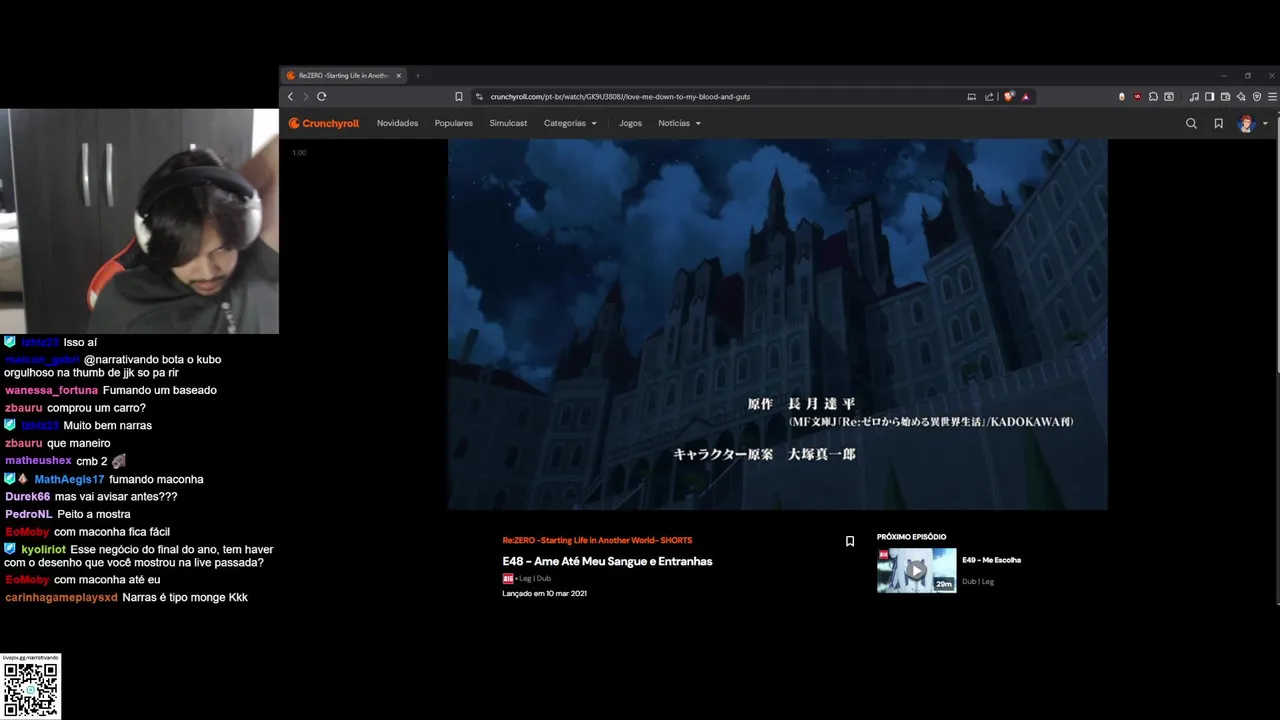1280x720 pixels.
Task: Select the Re:ZERO Starting Life tab
Action: [x=343, y=75]
